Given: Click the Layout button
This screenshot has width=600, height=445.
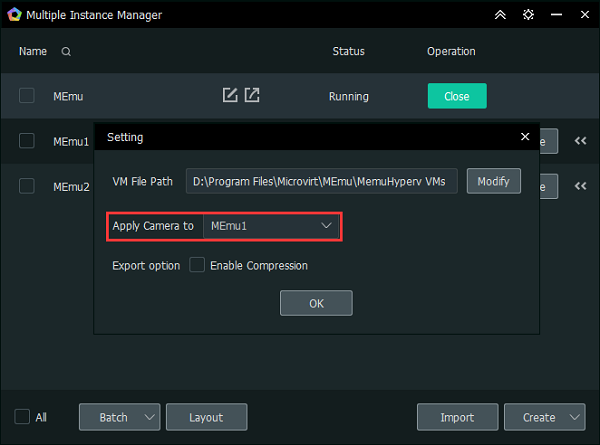Looking at the screenshot, I should coord(206,417).
